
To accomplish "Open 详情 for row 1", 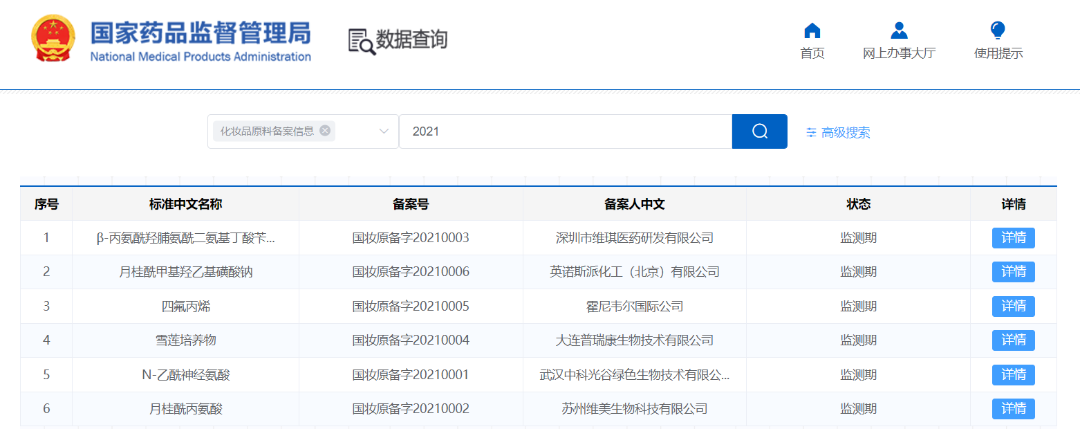I will [1013, 238].
